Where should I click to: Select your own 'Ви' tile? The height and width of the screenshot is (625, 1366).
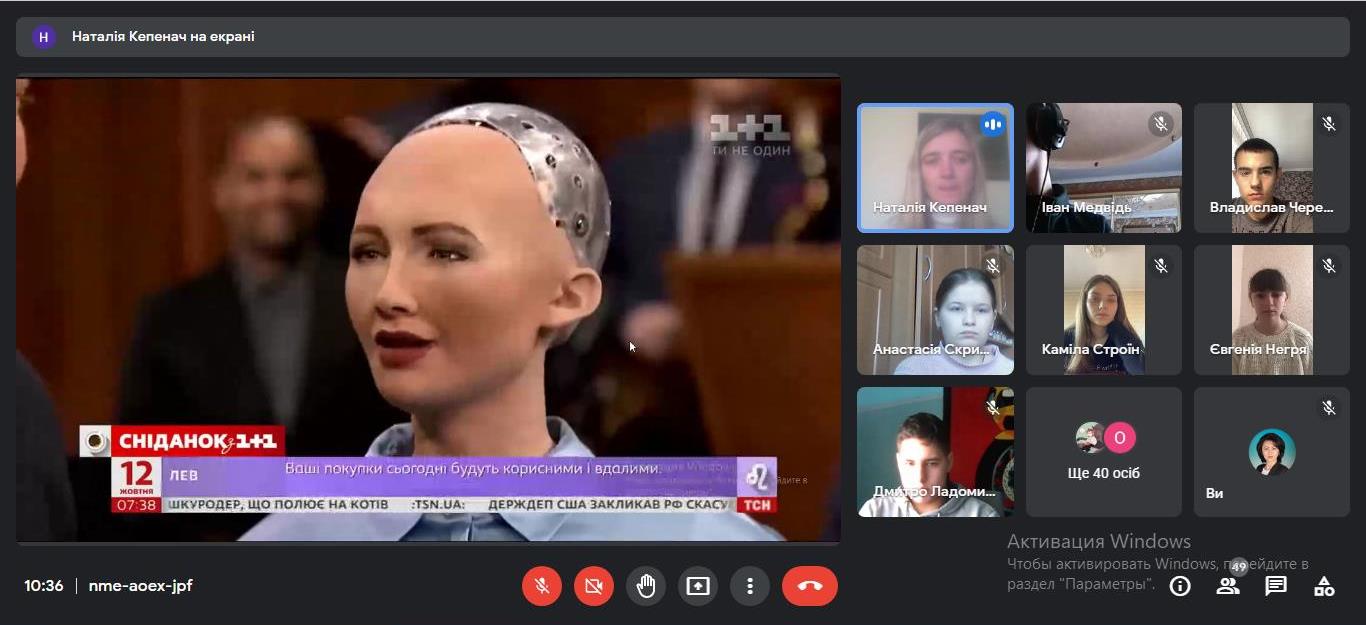[x=1271, y=452]
